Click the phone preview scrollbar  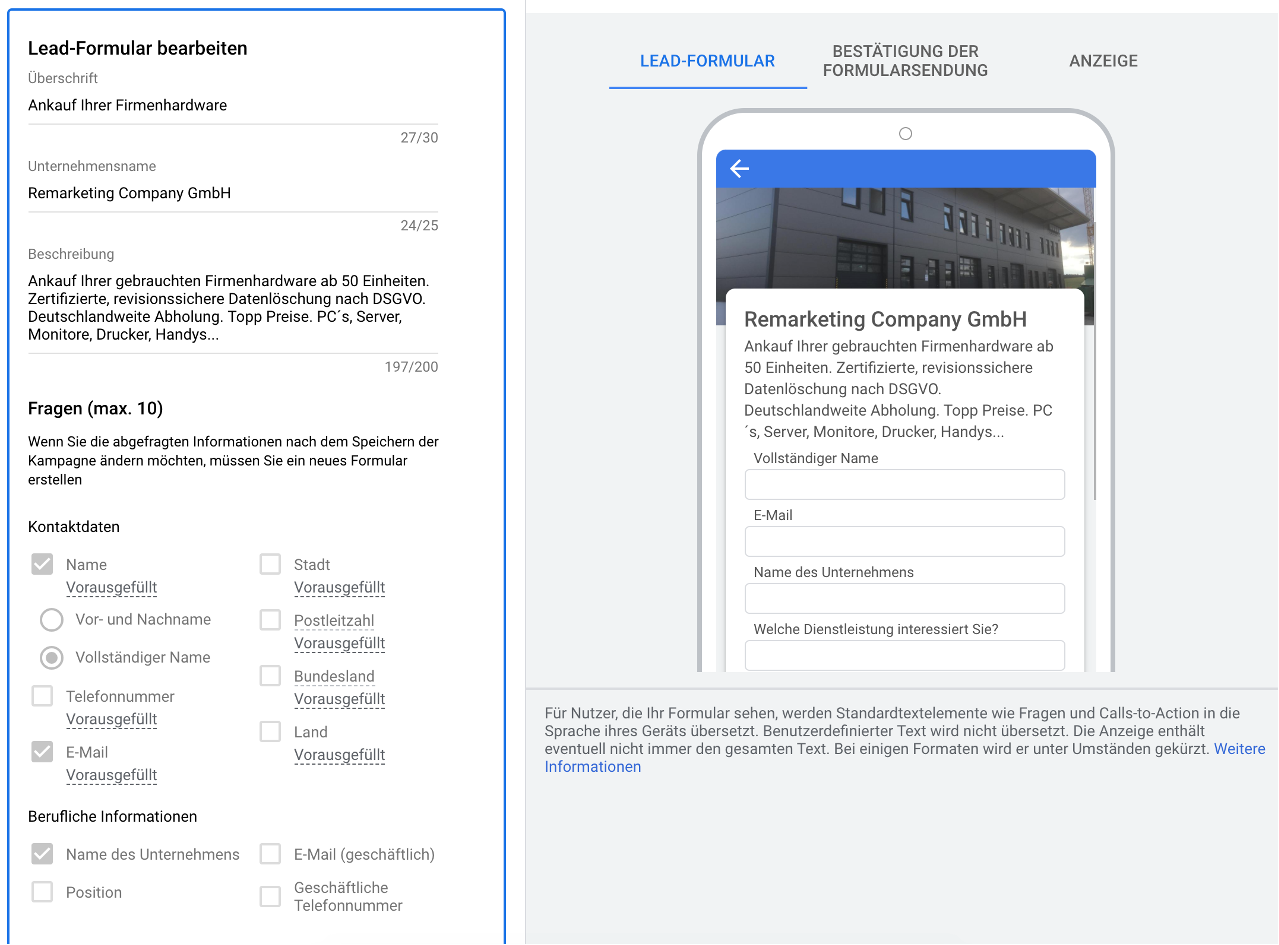click(x=1096, y=360)
